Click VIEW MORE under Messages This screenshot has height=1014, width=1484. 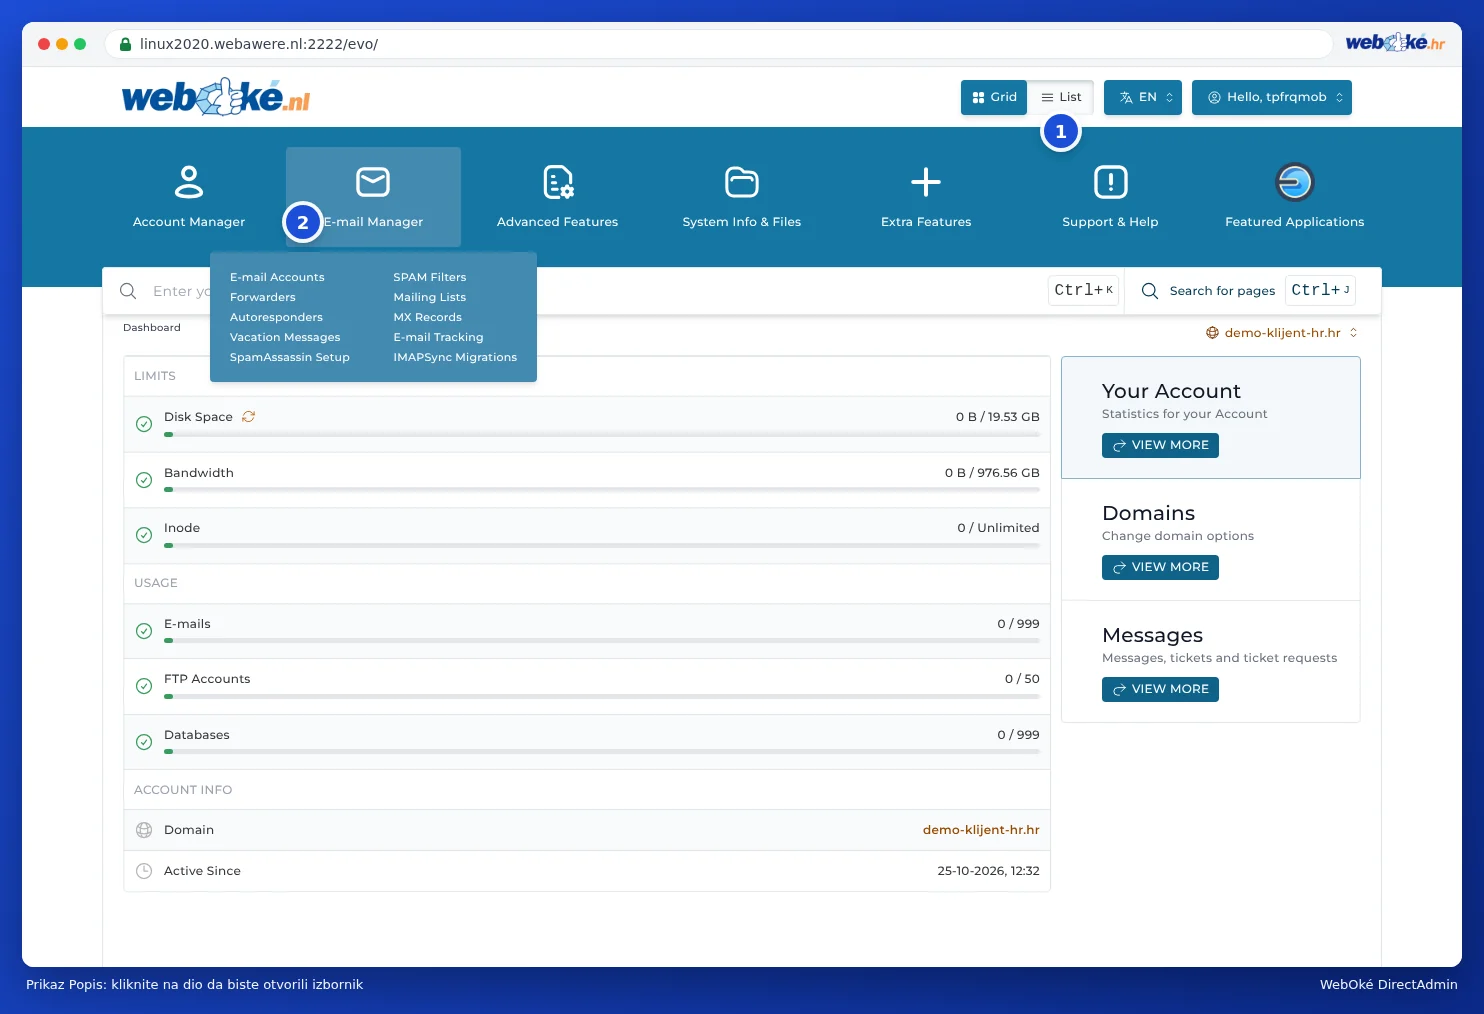[x=1160, y=689]
